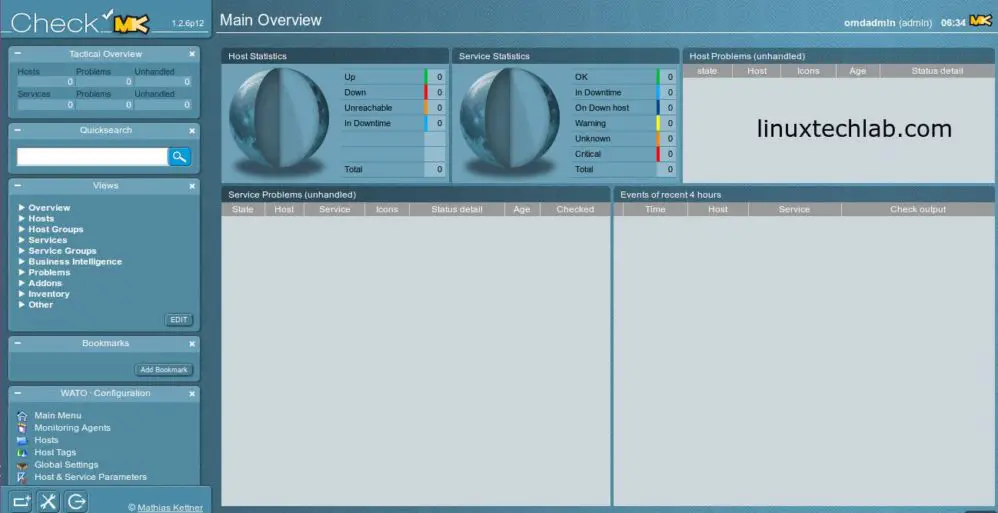Screen dimensions: 998x513
Task: Expand the Hosts node in Views
Action: [x=22, y=218]
